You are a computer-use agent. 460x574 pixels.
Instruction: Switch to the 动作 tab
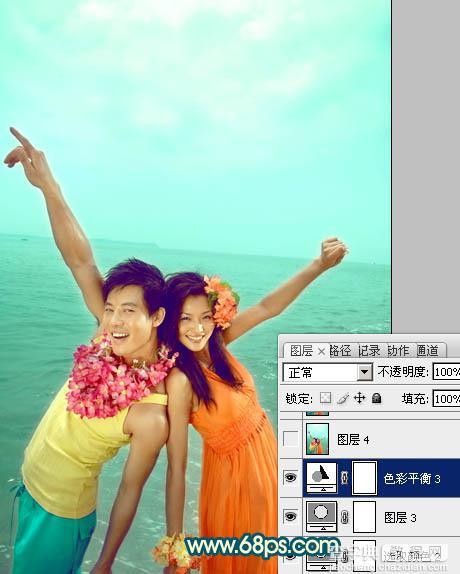coord(399,351)
